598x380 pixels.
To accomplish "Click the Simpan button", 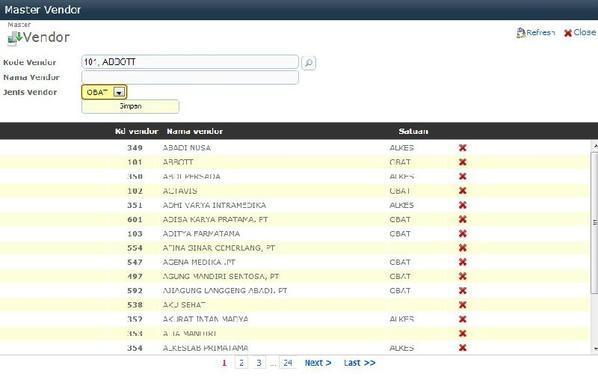I will pos(130,106).
